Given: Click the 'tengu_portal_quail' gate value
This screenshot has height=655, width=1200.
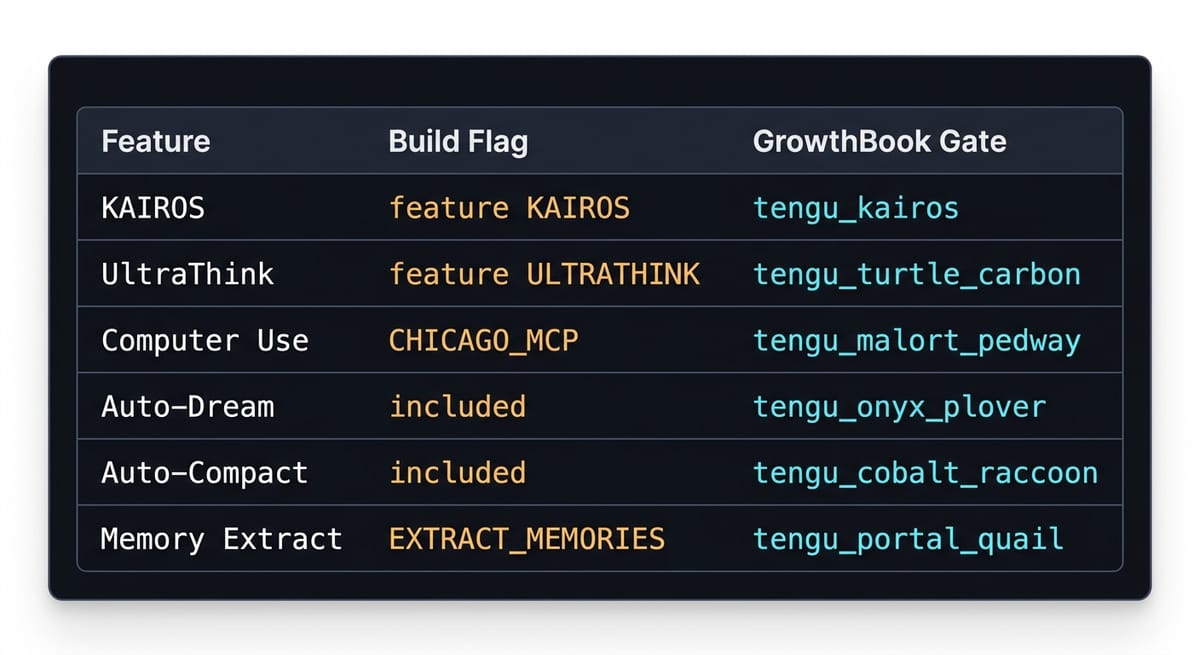Looking at the screenshot, I should point(908,541).
